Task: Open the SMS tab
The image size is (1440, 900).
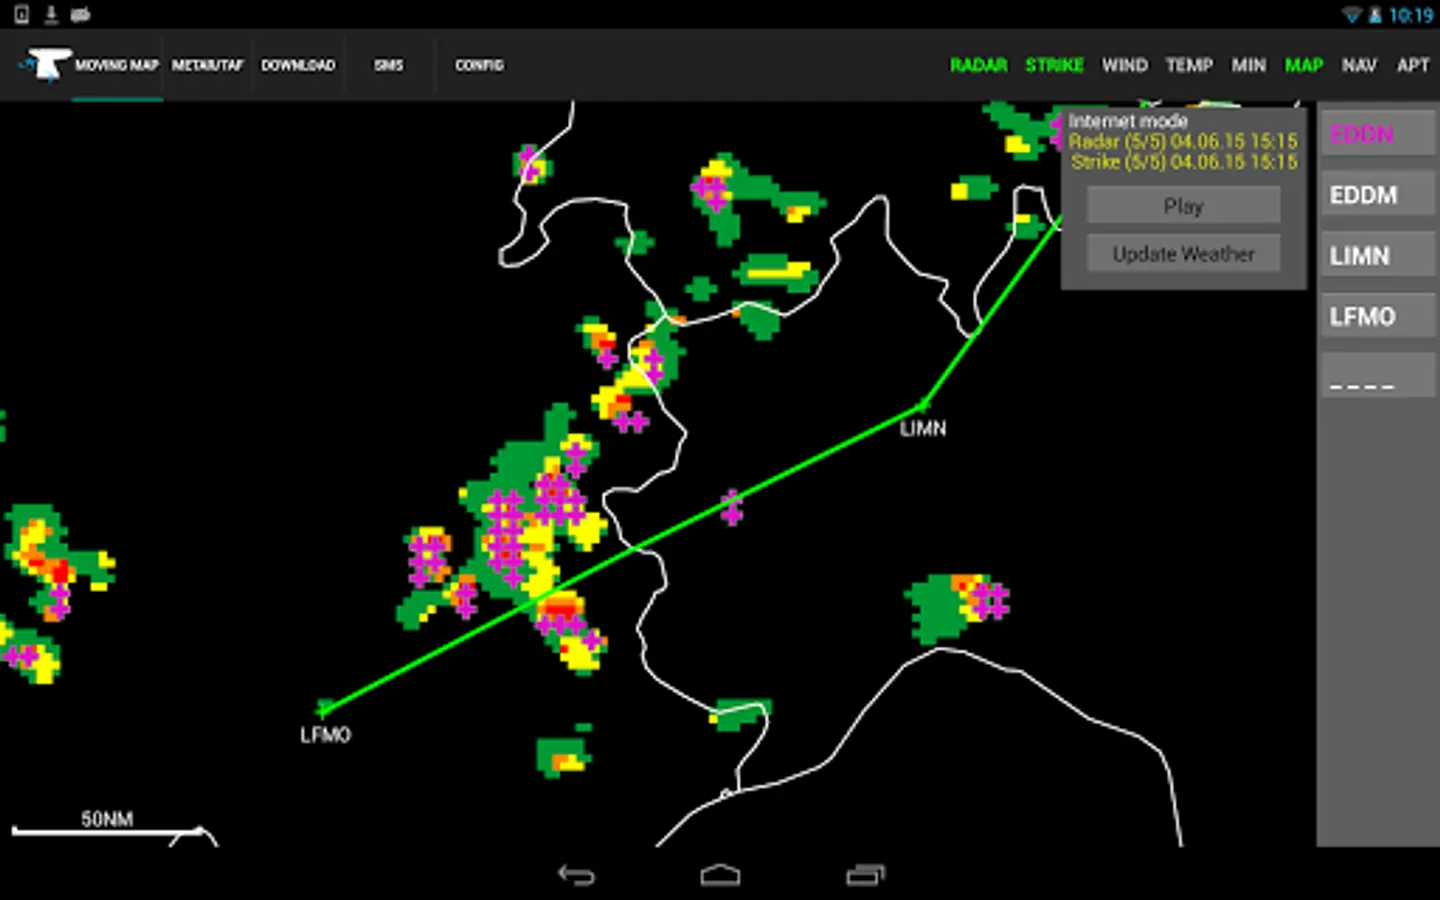Action: [x=389, y=65]
